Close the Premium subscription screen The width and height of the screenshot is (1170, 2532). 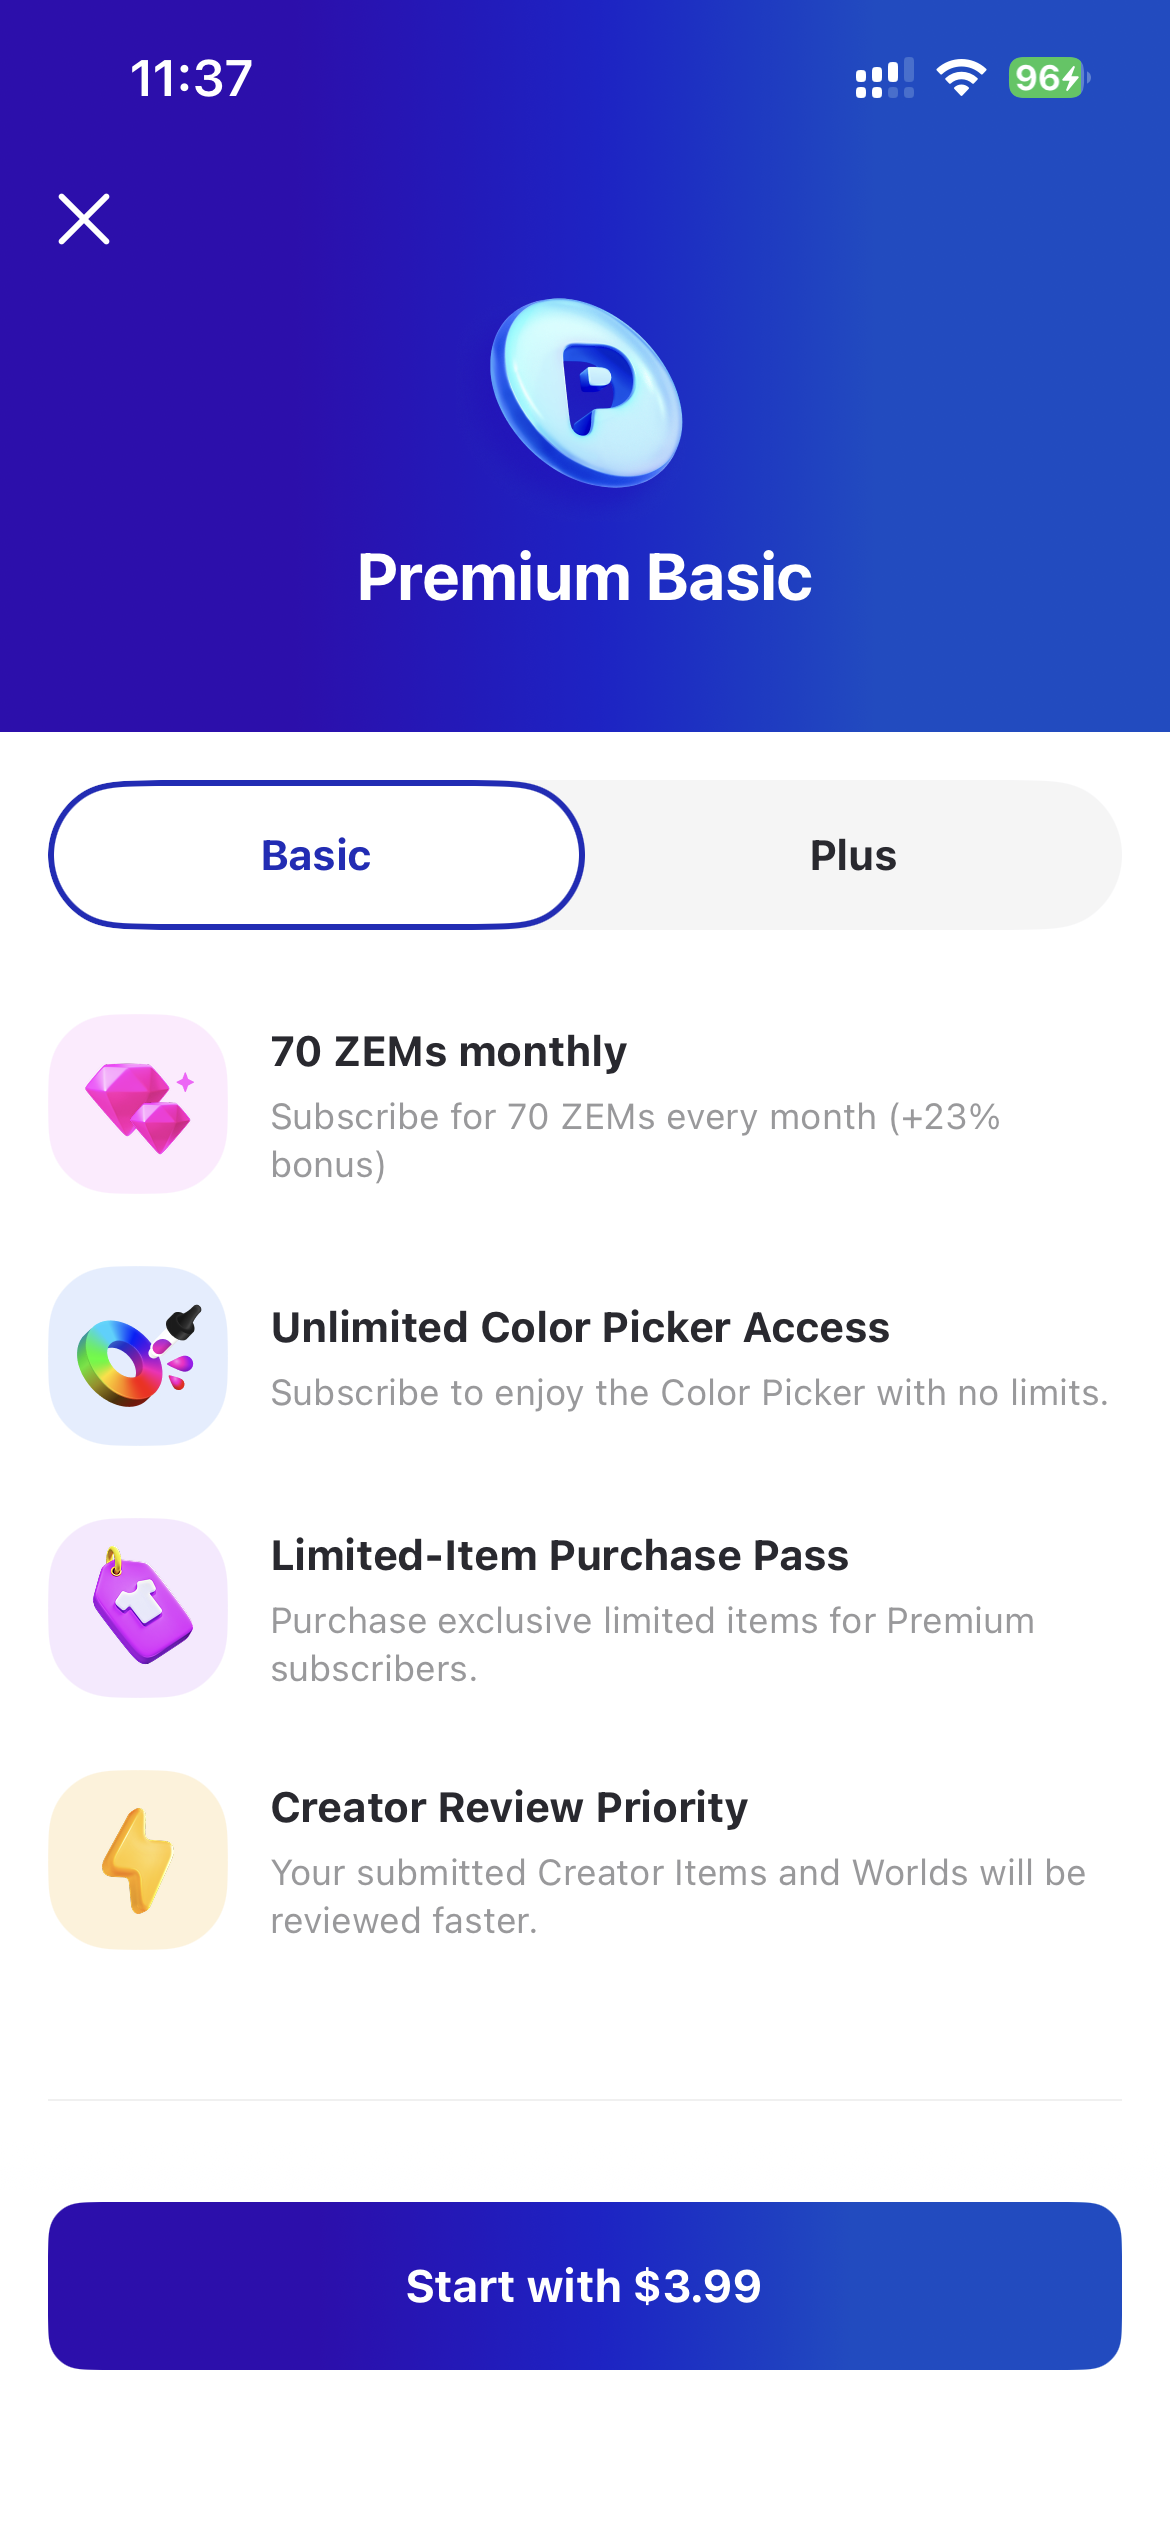pos(84,219)
